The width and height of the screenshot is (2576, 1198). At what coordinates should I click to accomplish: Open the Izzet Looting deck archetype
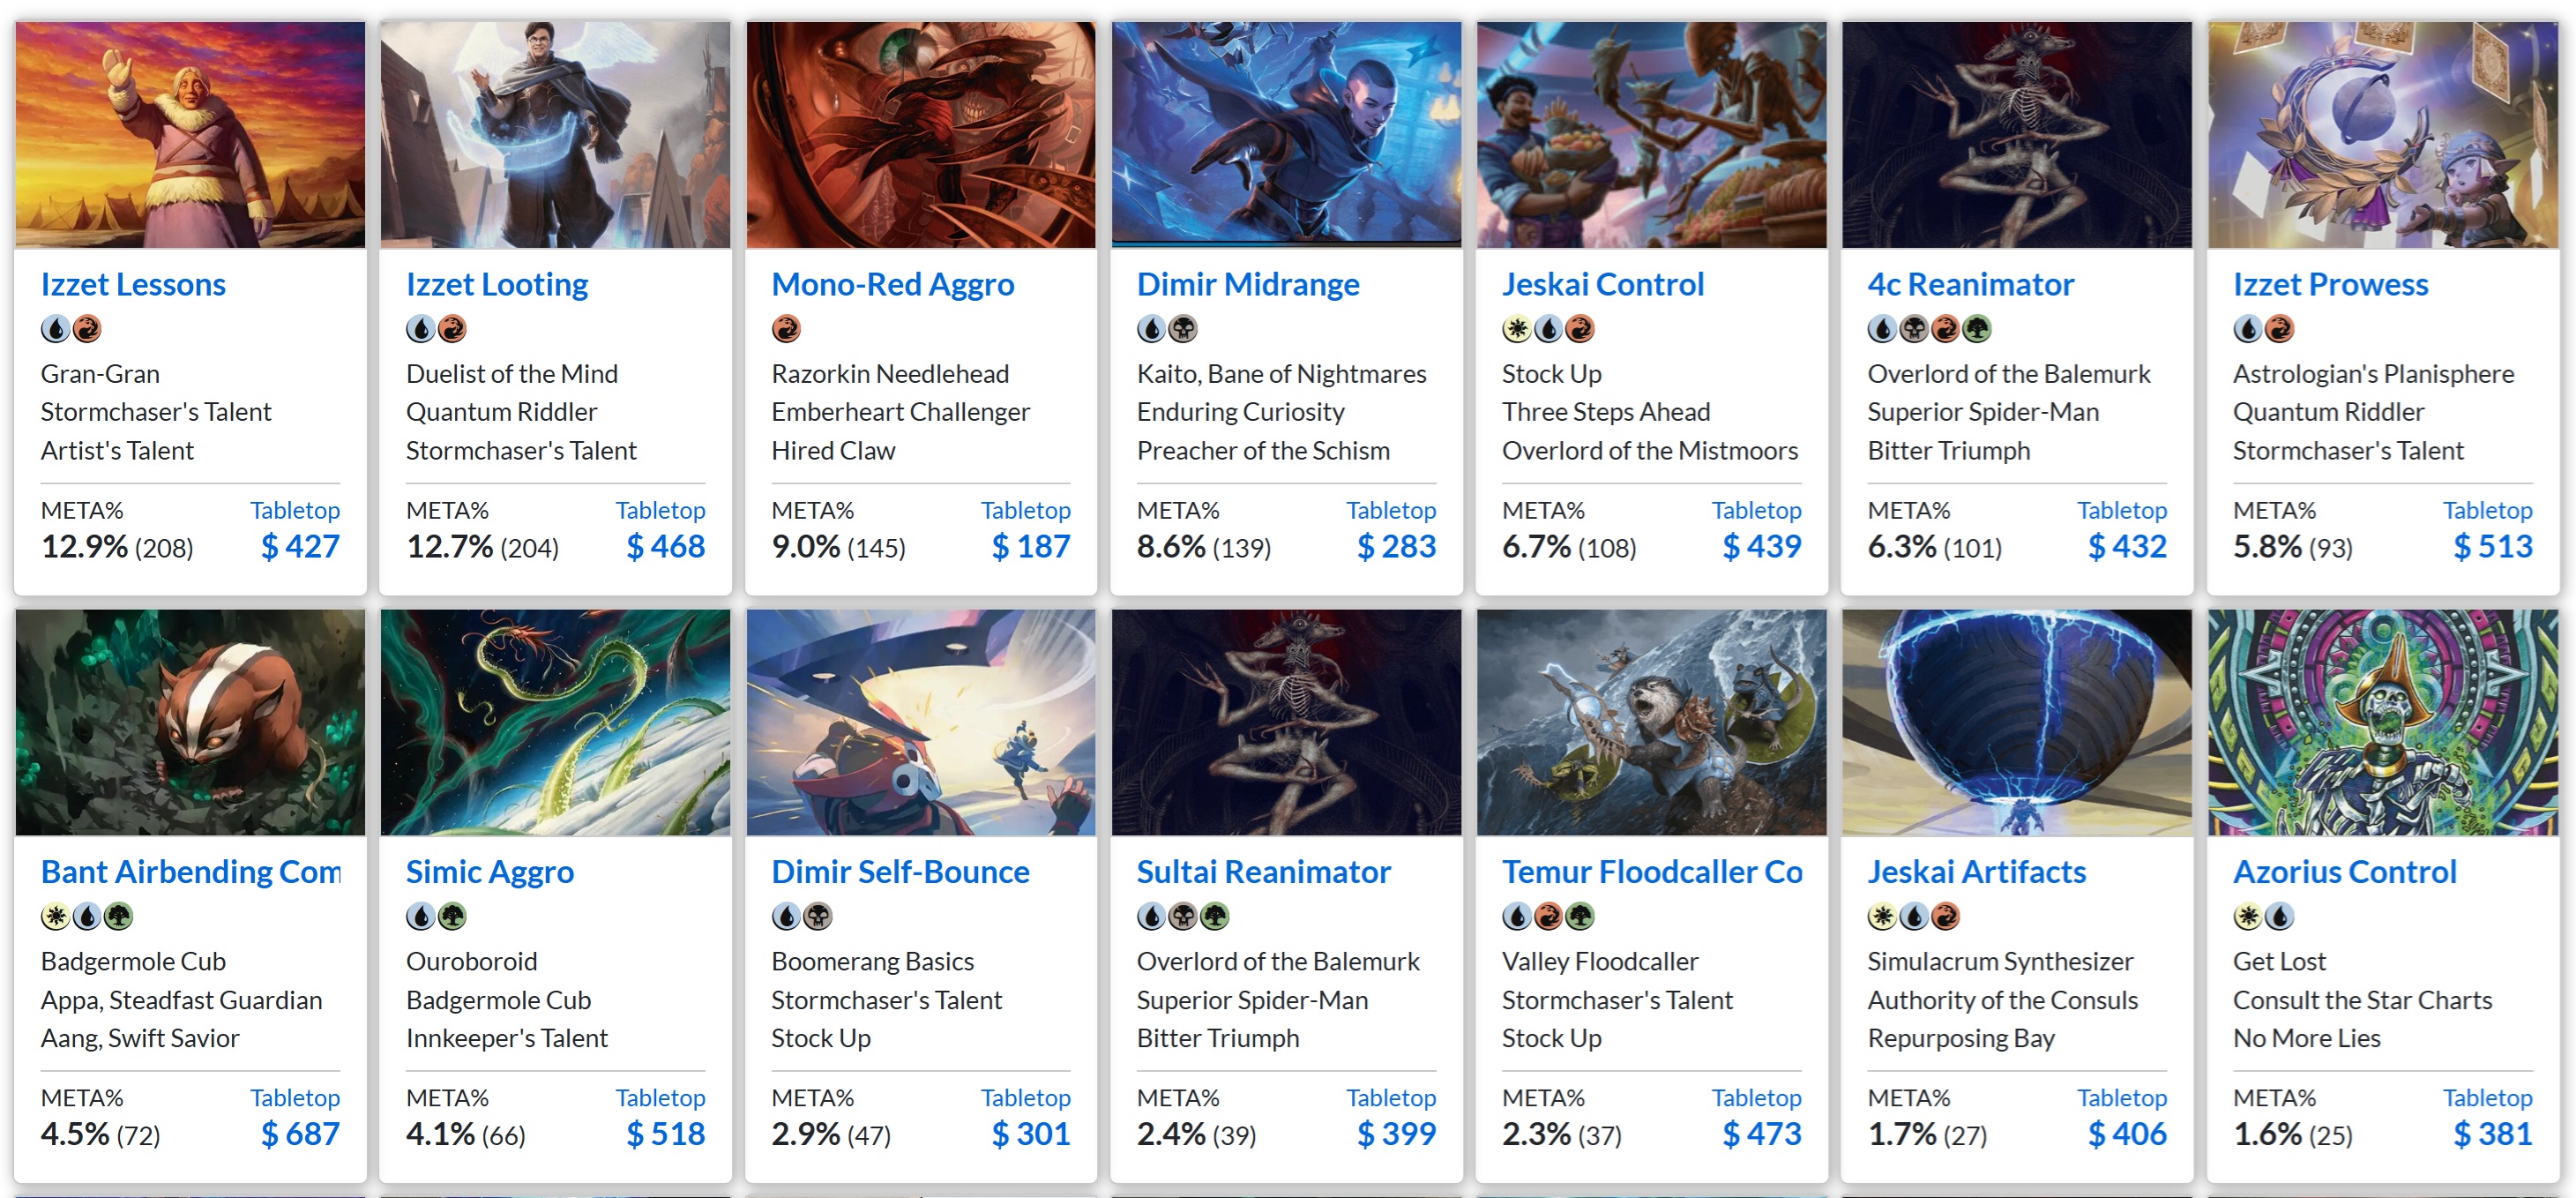(x=497, y=285)
